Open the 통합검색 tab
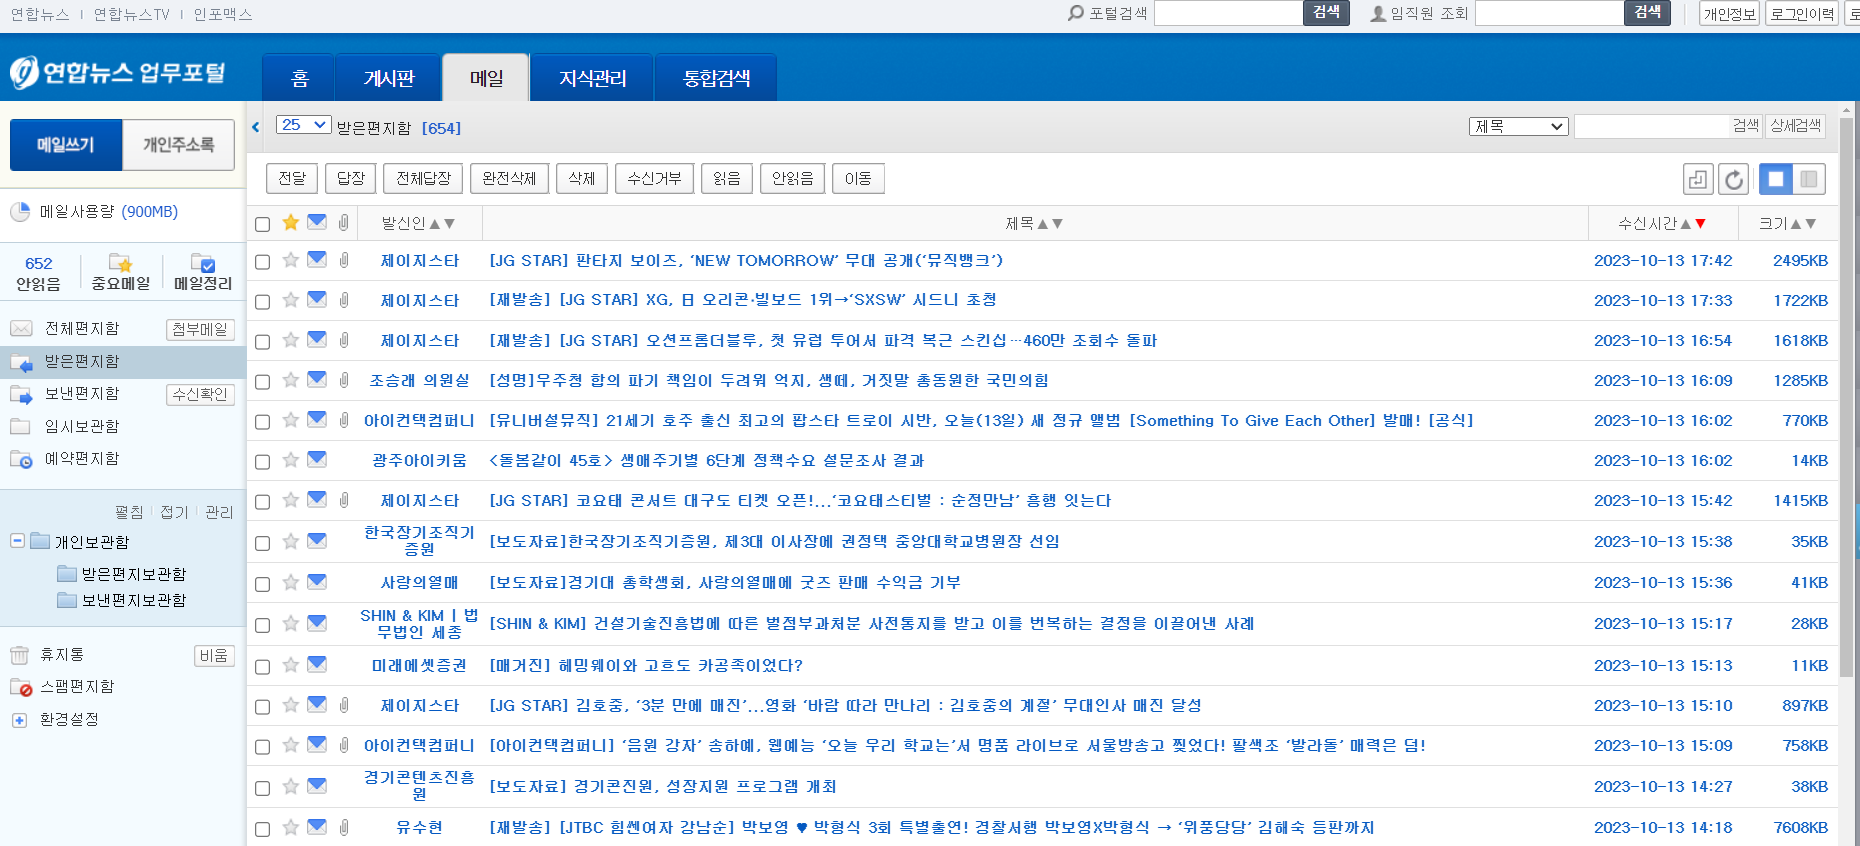Screen dimensions: 1860x846 coord(716,78)
